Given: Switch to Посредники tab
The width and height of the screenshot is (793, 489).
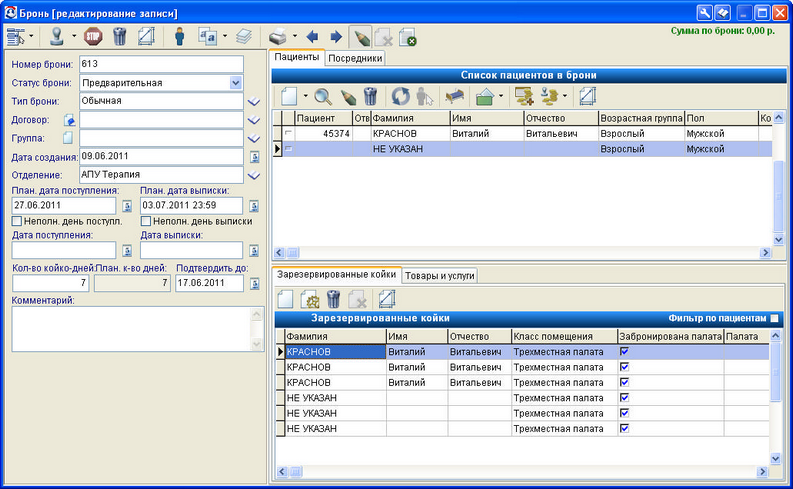Looking at the screenshot, I should (x=355, y=58).
